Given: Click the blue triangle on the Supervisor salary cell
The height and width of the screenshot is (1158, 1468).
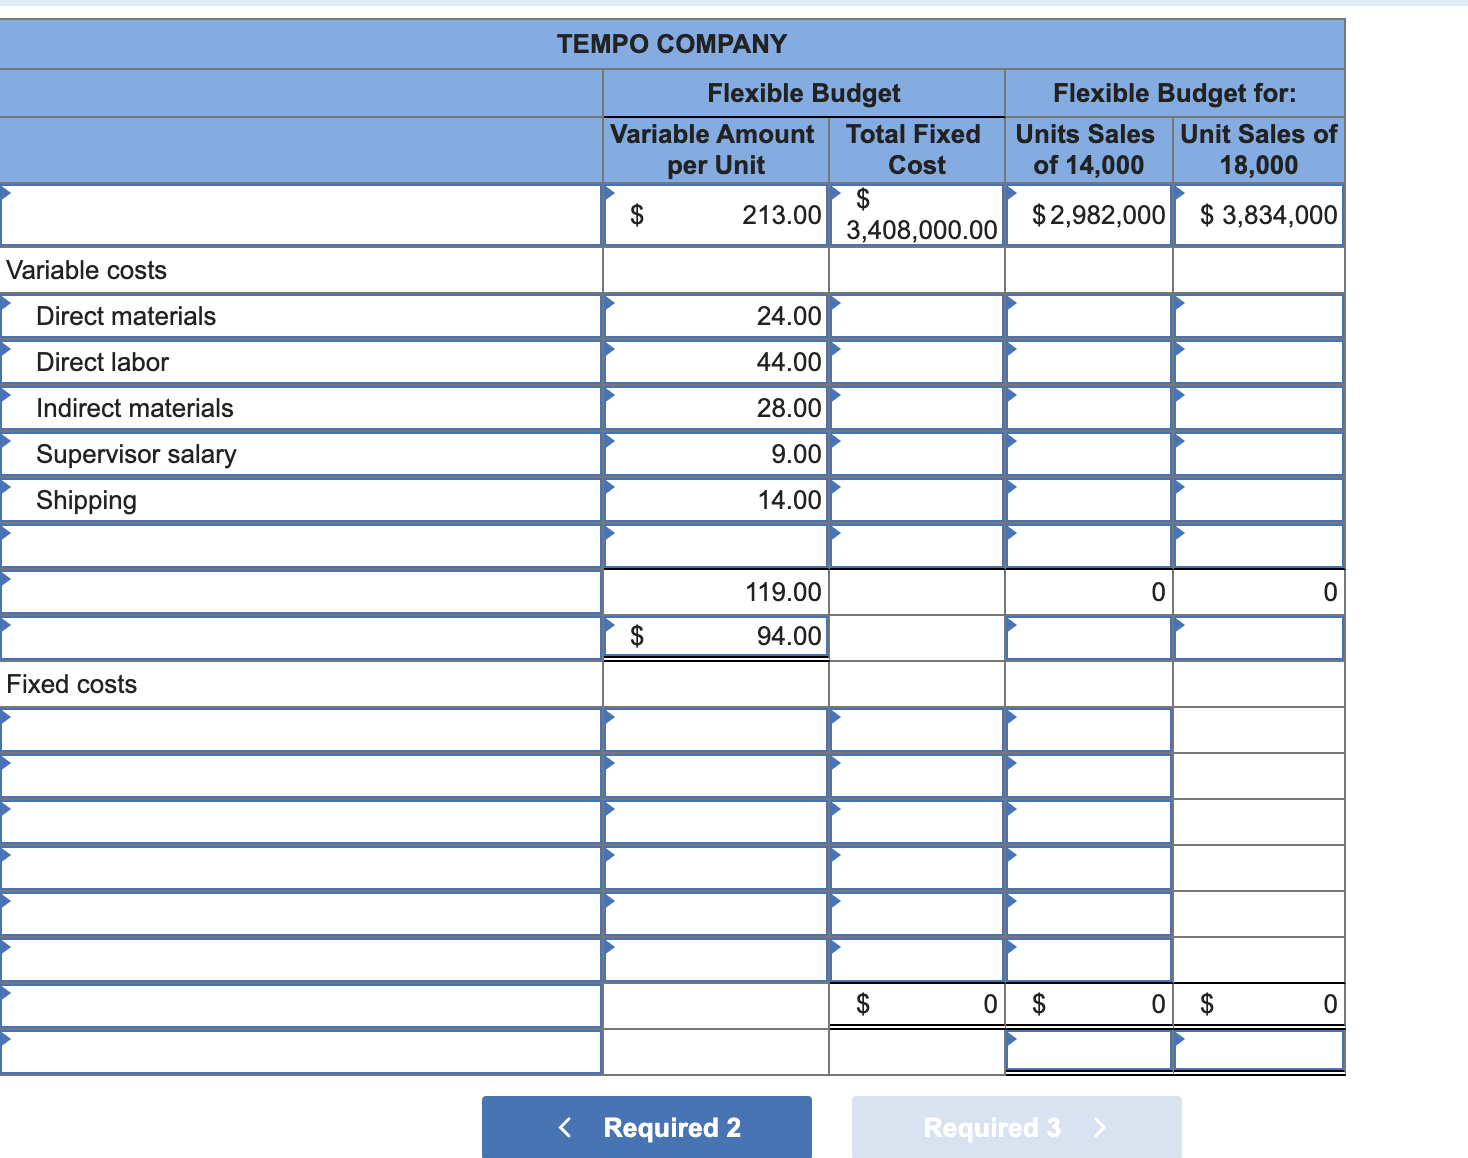Looking at the screenshot, I should coord(610,440).
